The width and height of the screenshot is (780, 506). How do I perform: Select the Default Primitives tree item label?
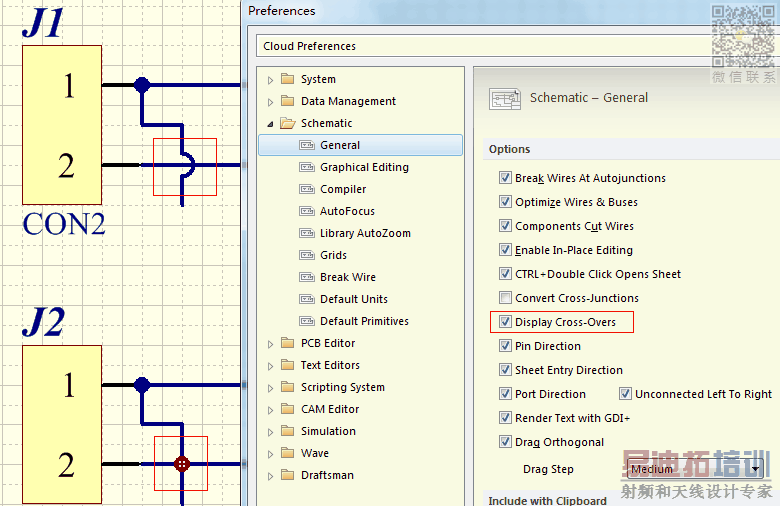(x=364, y=321)
